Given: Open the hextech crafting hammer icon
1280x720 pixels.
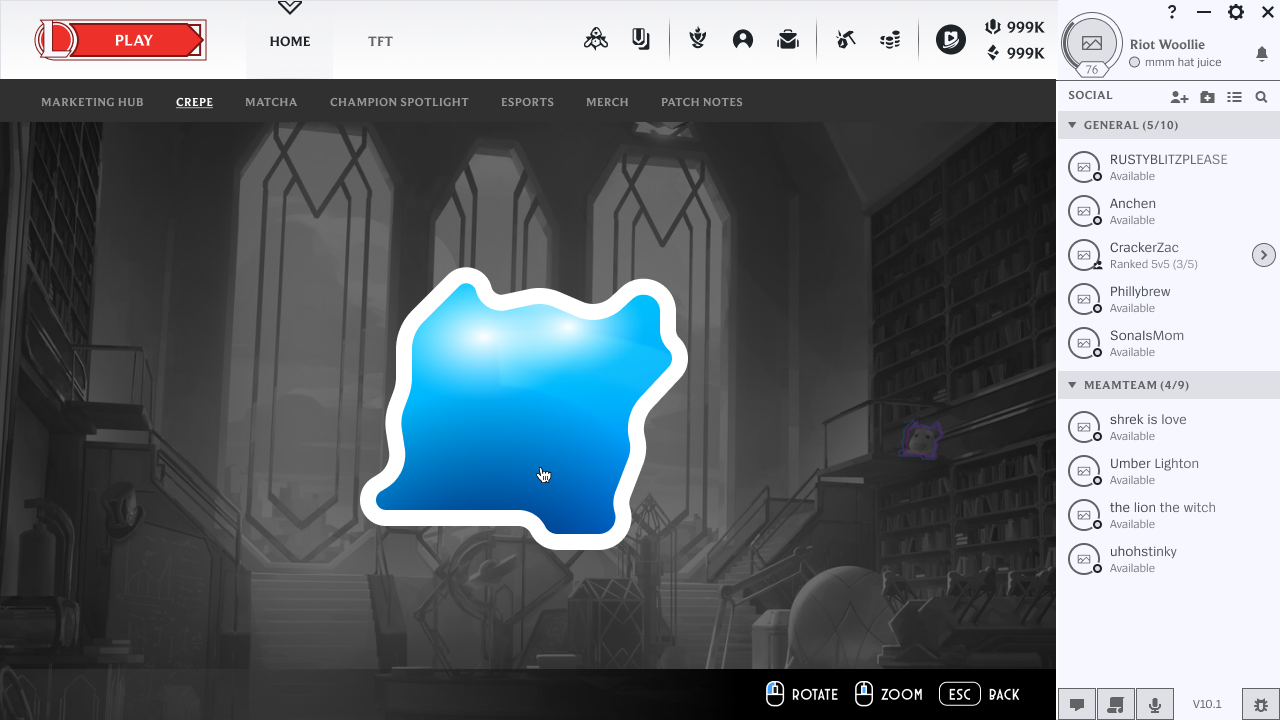Looking at the screenshot, I should point(846,40).
